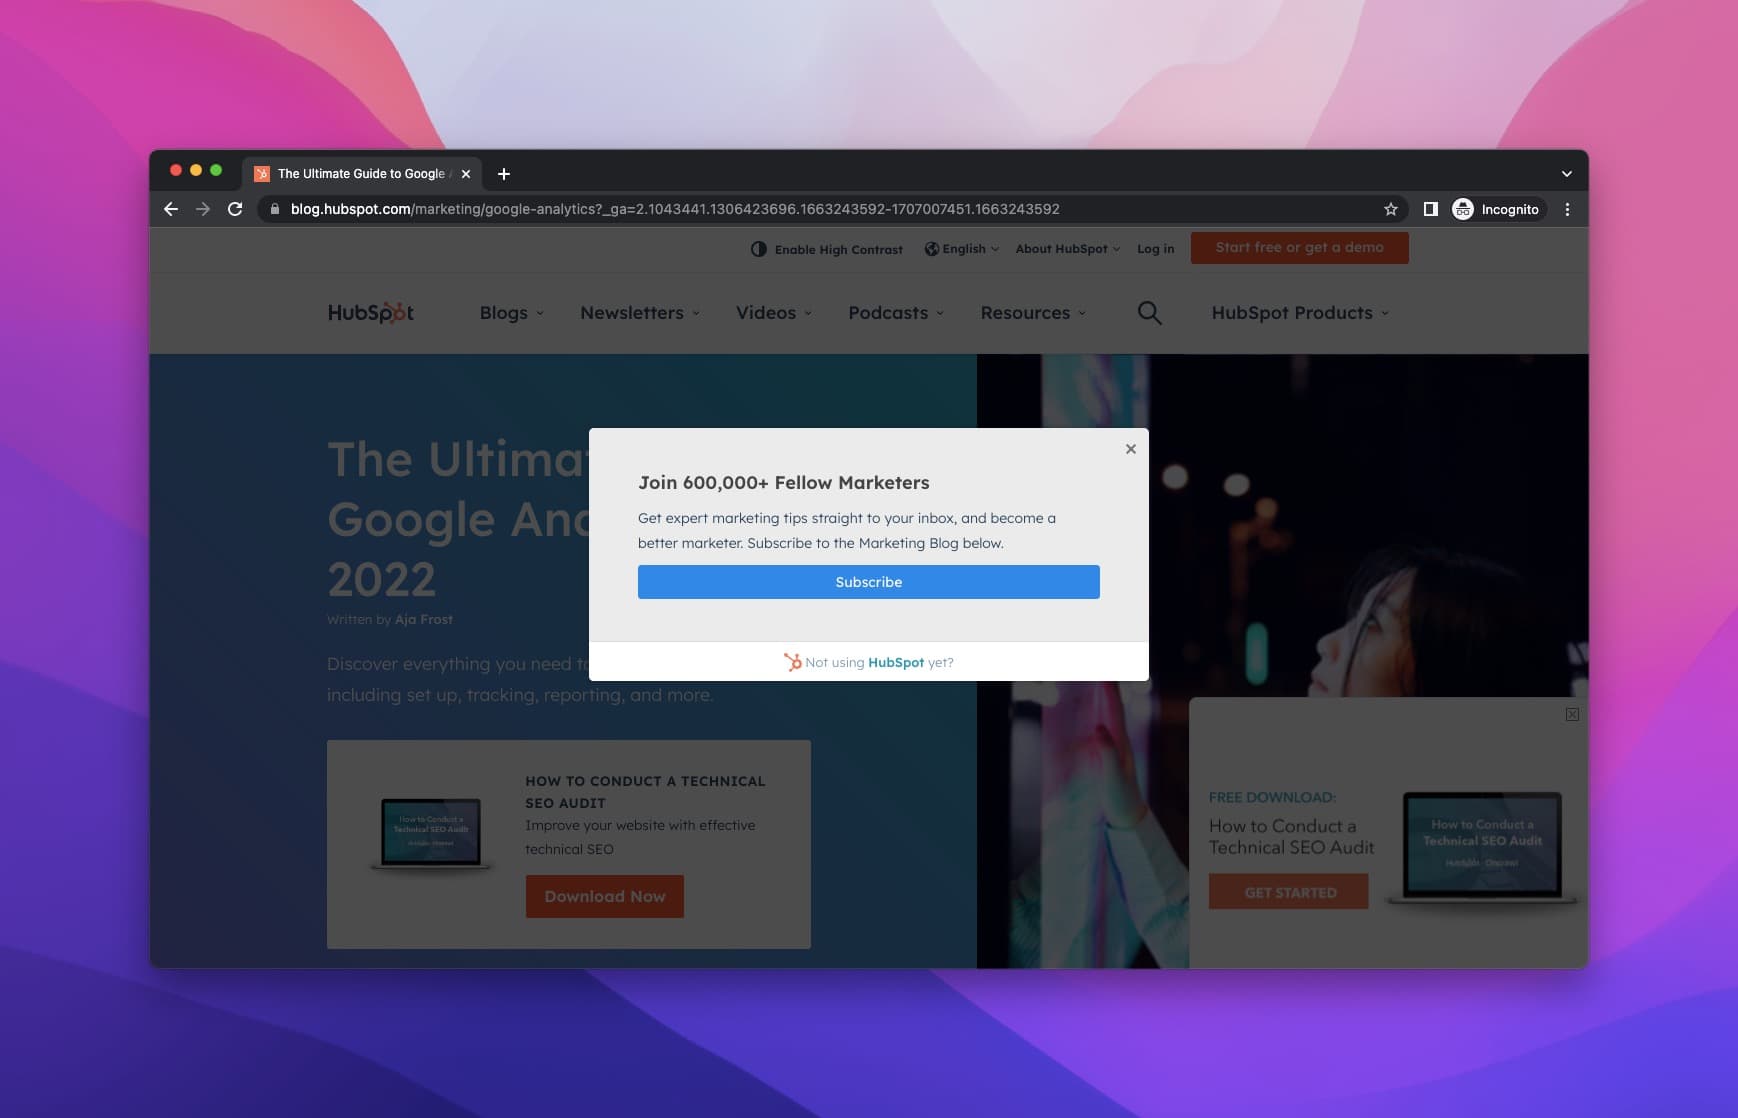This screenshot has height=1118, width=1738.
Task: Close the free download slide-in box
Action: click(1572, 714)
